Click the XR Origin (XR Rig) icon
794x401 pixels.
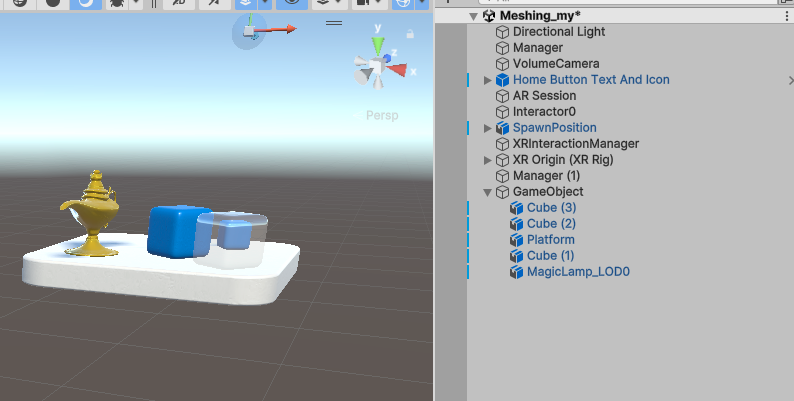pos(502,160)
